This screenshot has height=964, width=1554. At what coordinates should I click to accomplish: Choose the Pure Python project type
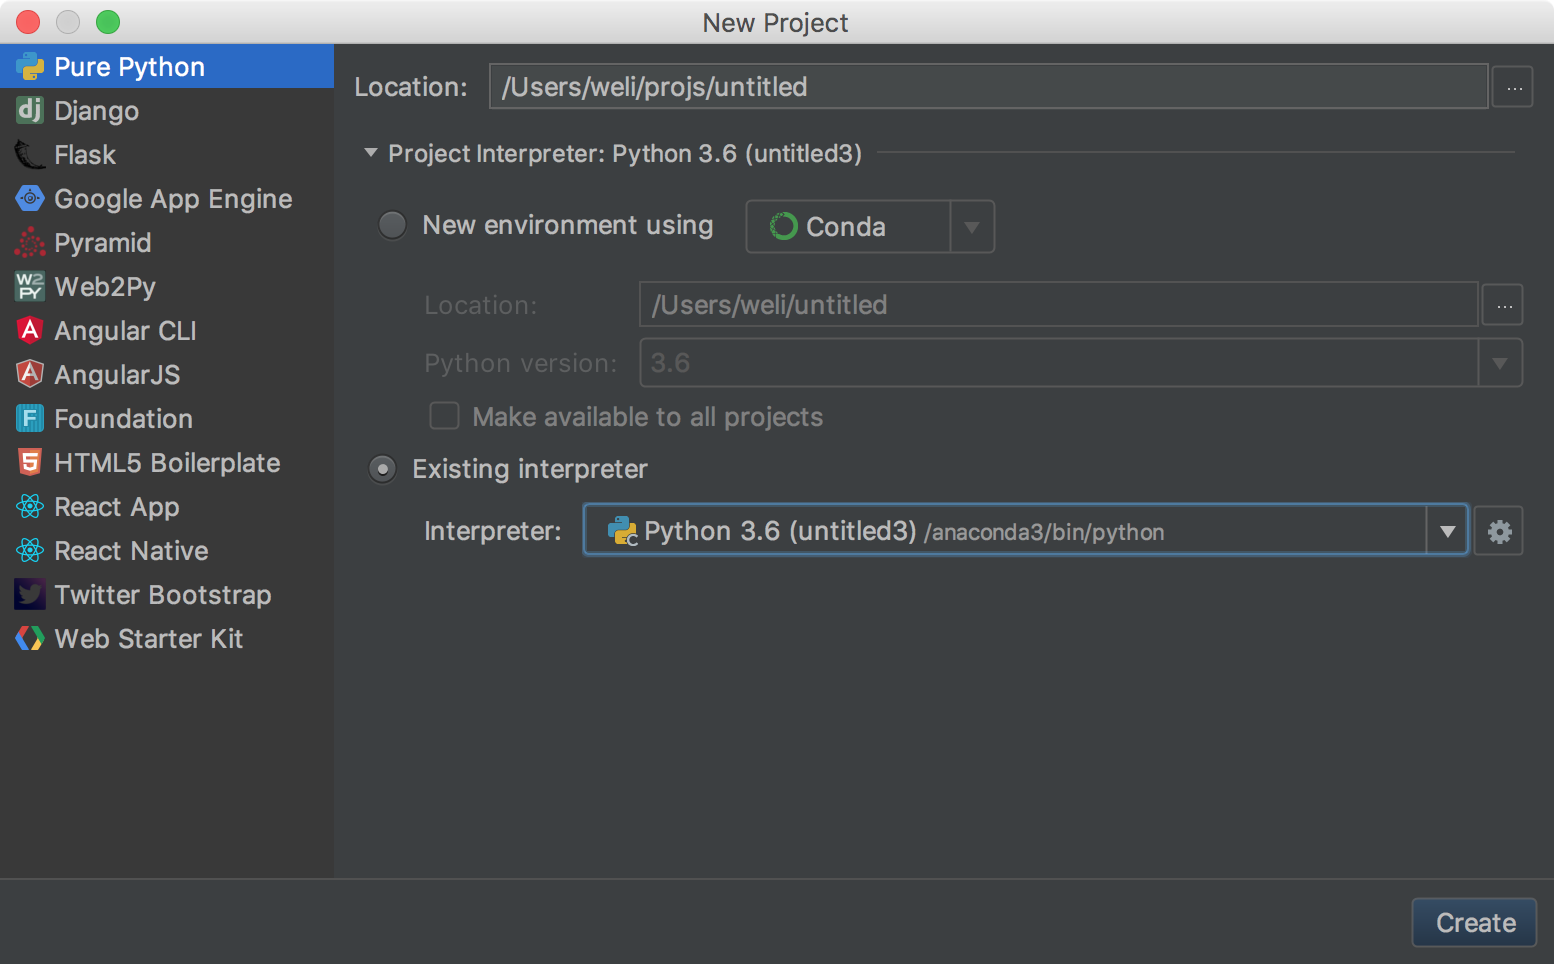click(167, 66)
